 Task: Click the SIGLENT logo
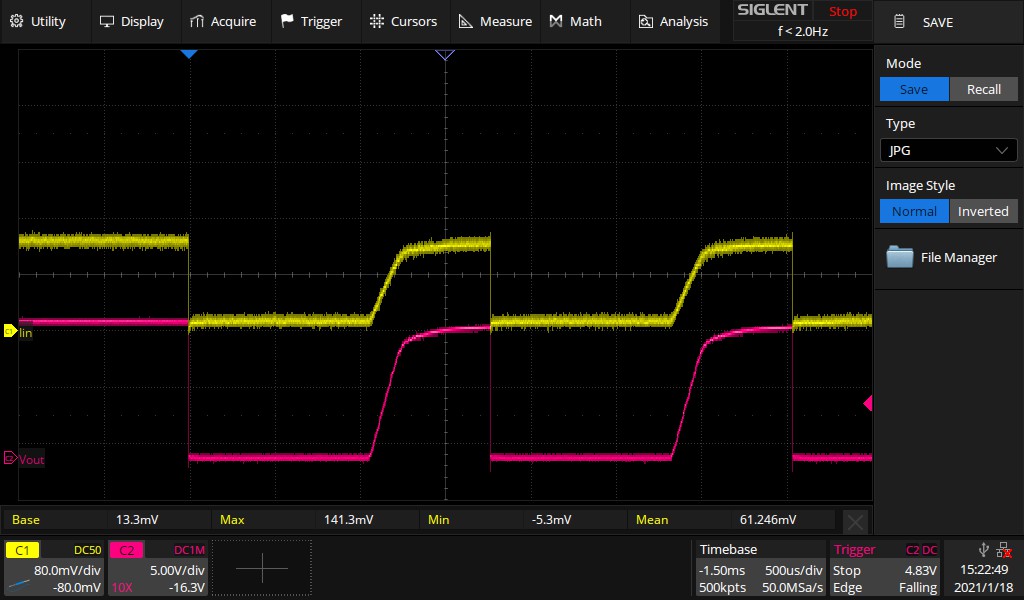[772, 10]
